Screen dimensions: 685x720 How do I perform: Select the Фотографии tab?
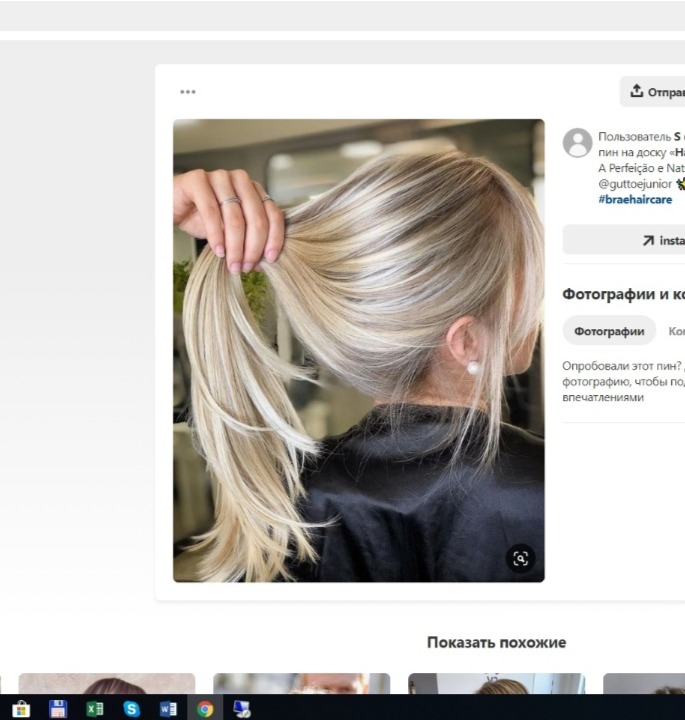coord(609,331)
